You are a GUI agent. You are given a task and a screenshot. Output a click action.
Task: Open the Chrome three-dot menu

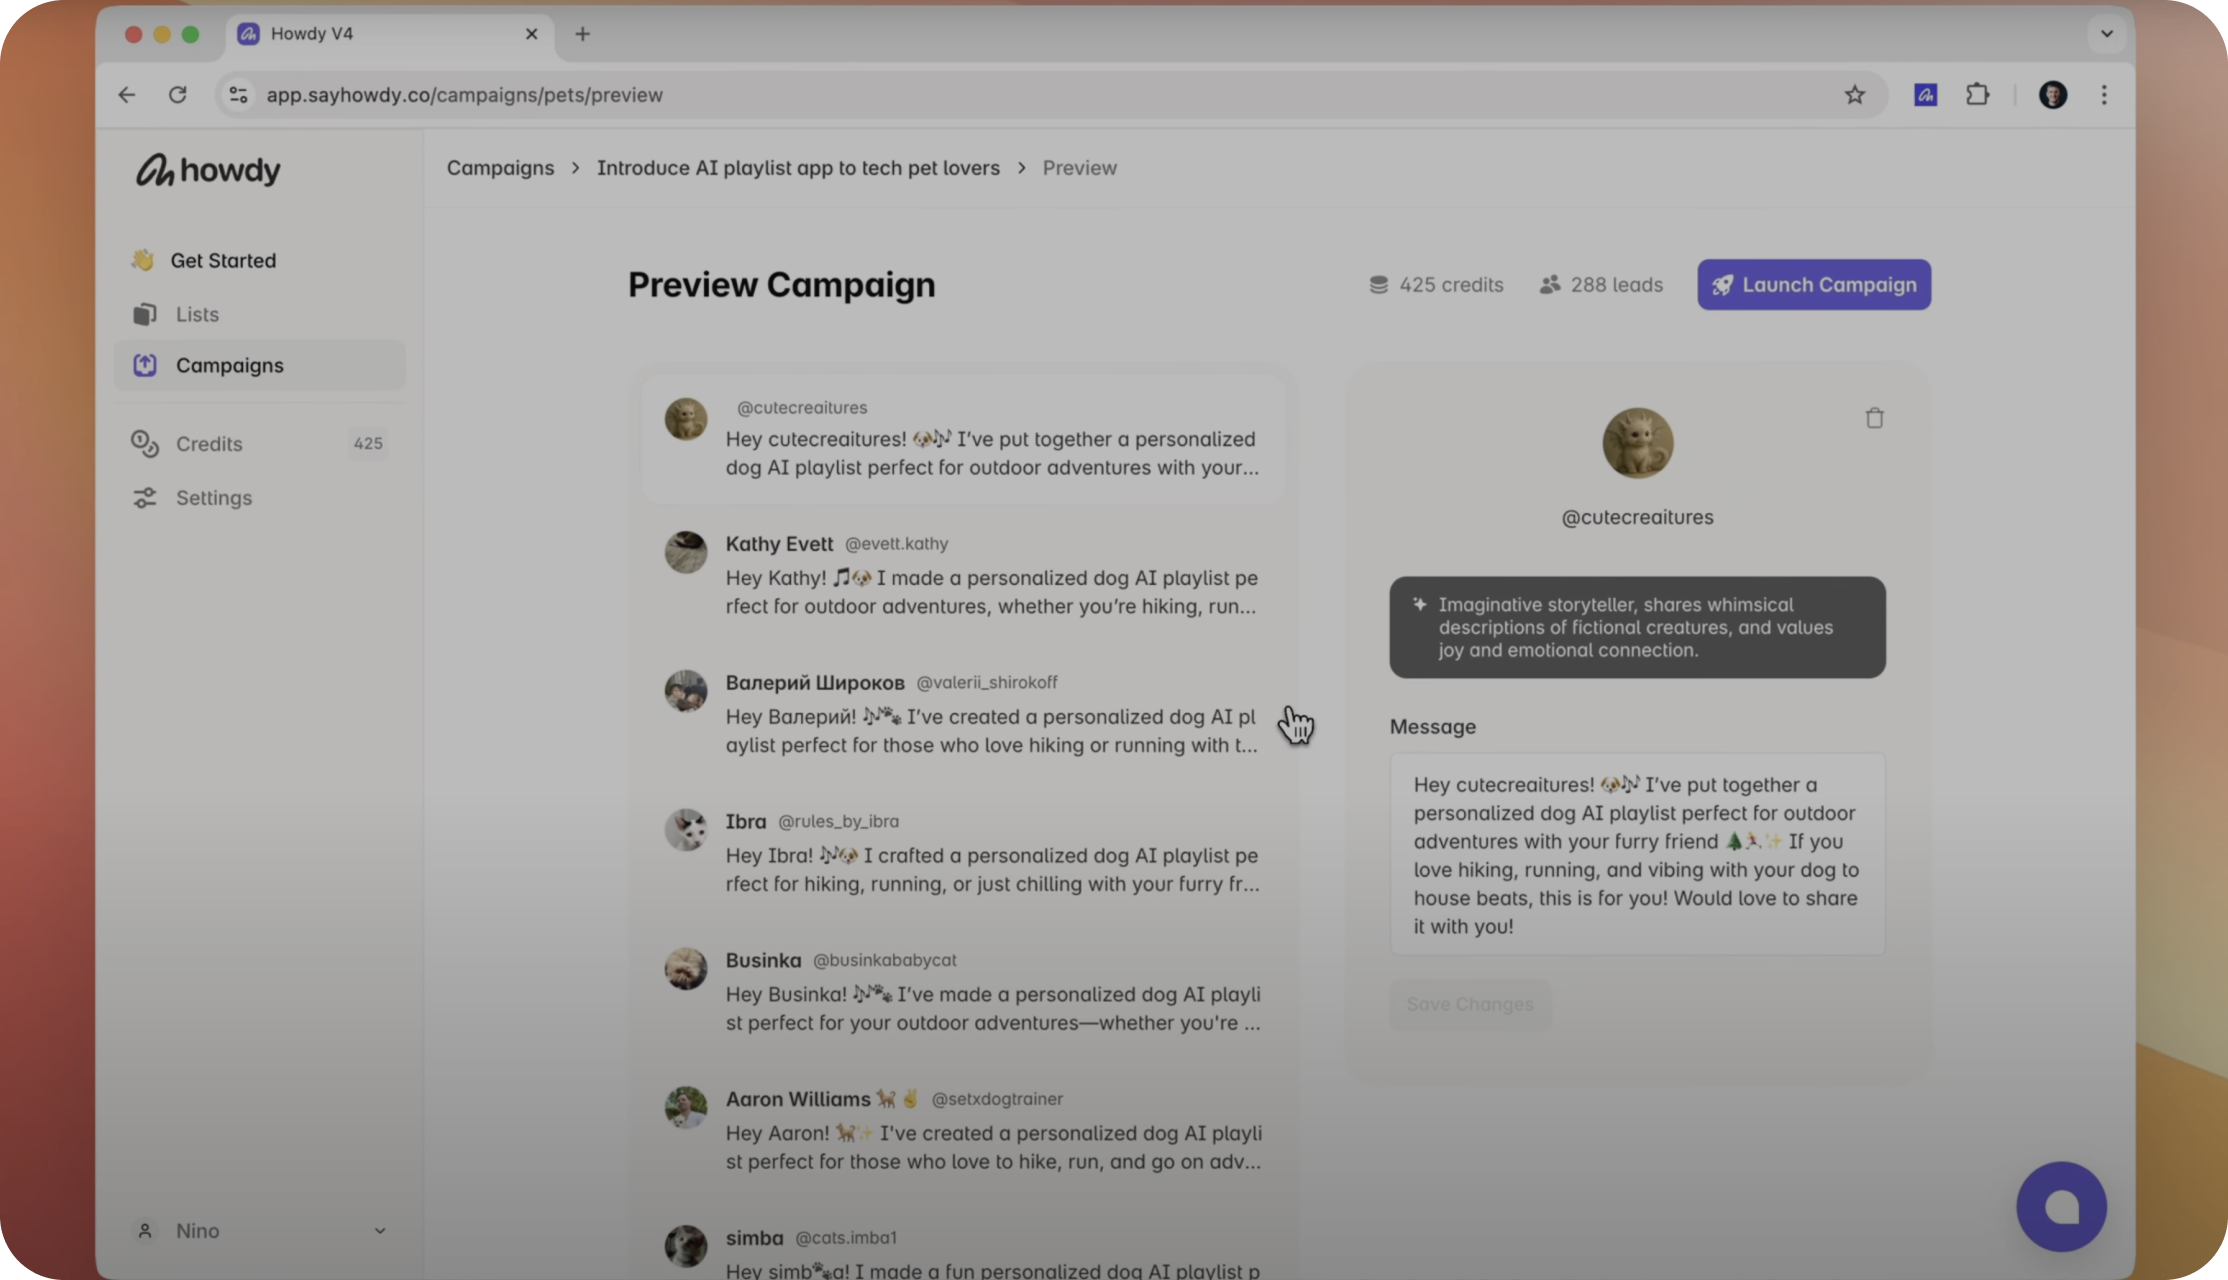(x=2104, y=95)
